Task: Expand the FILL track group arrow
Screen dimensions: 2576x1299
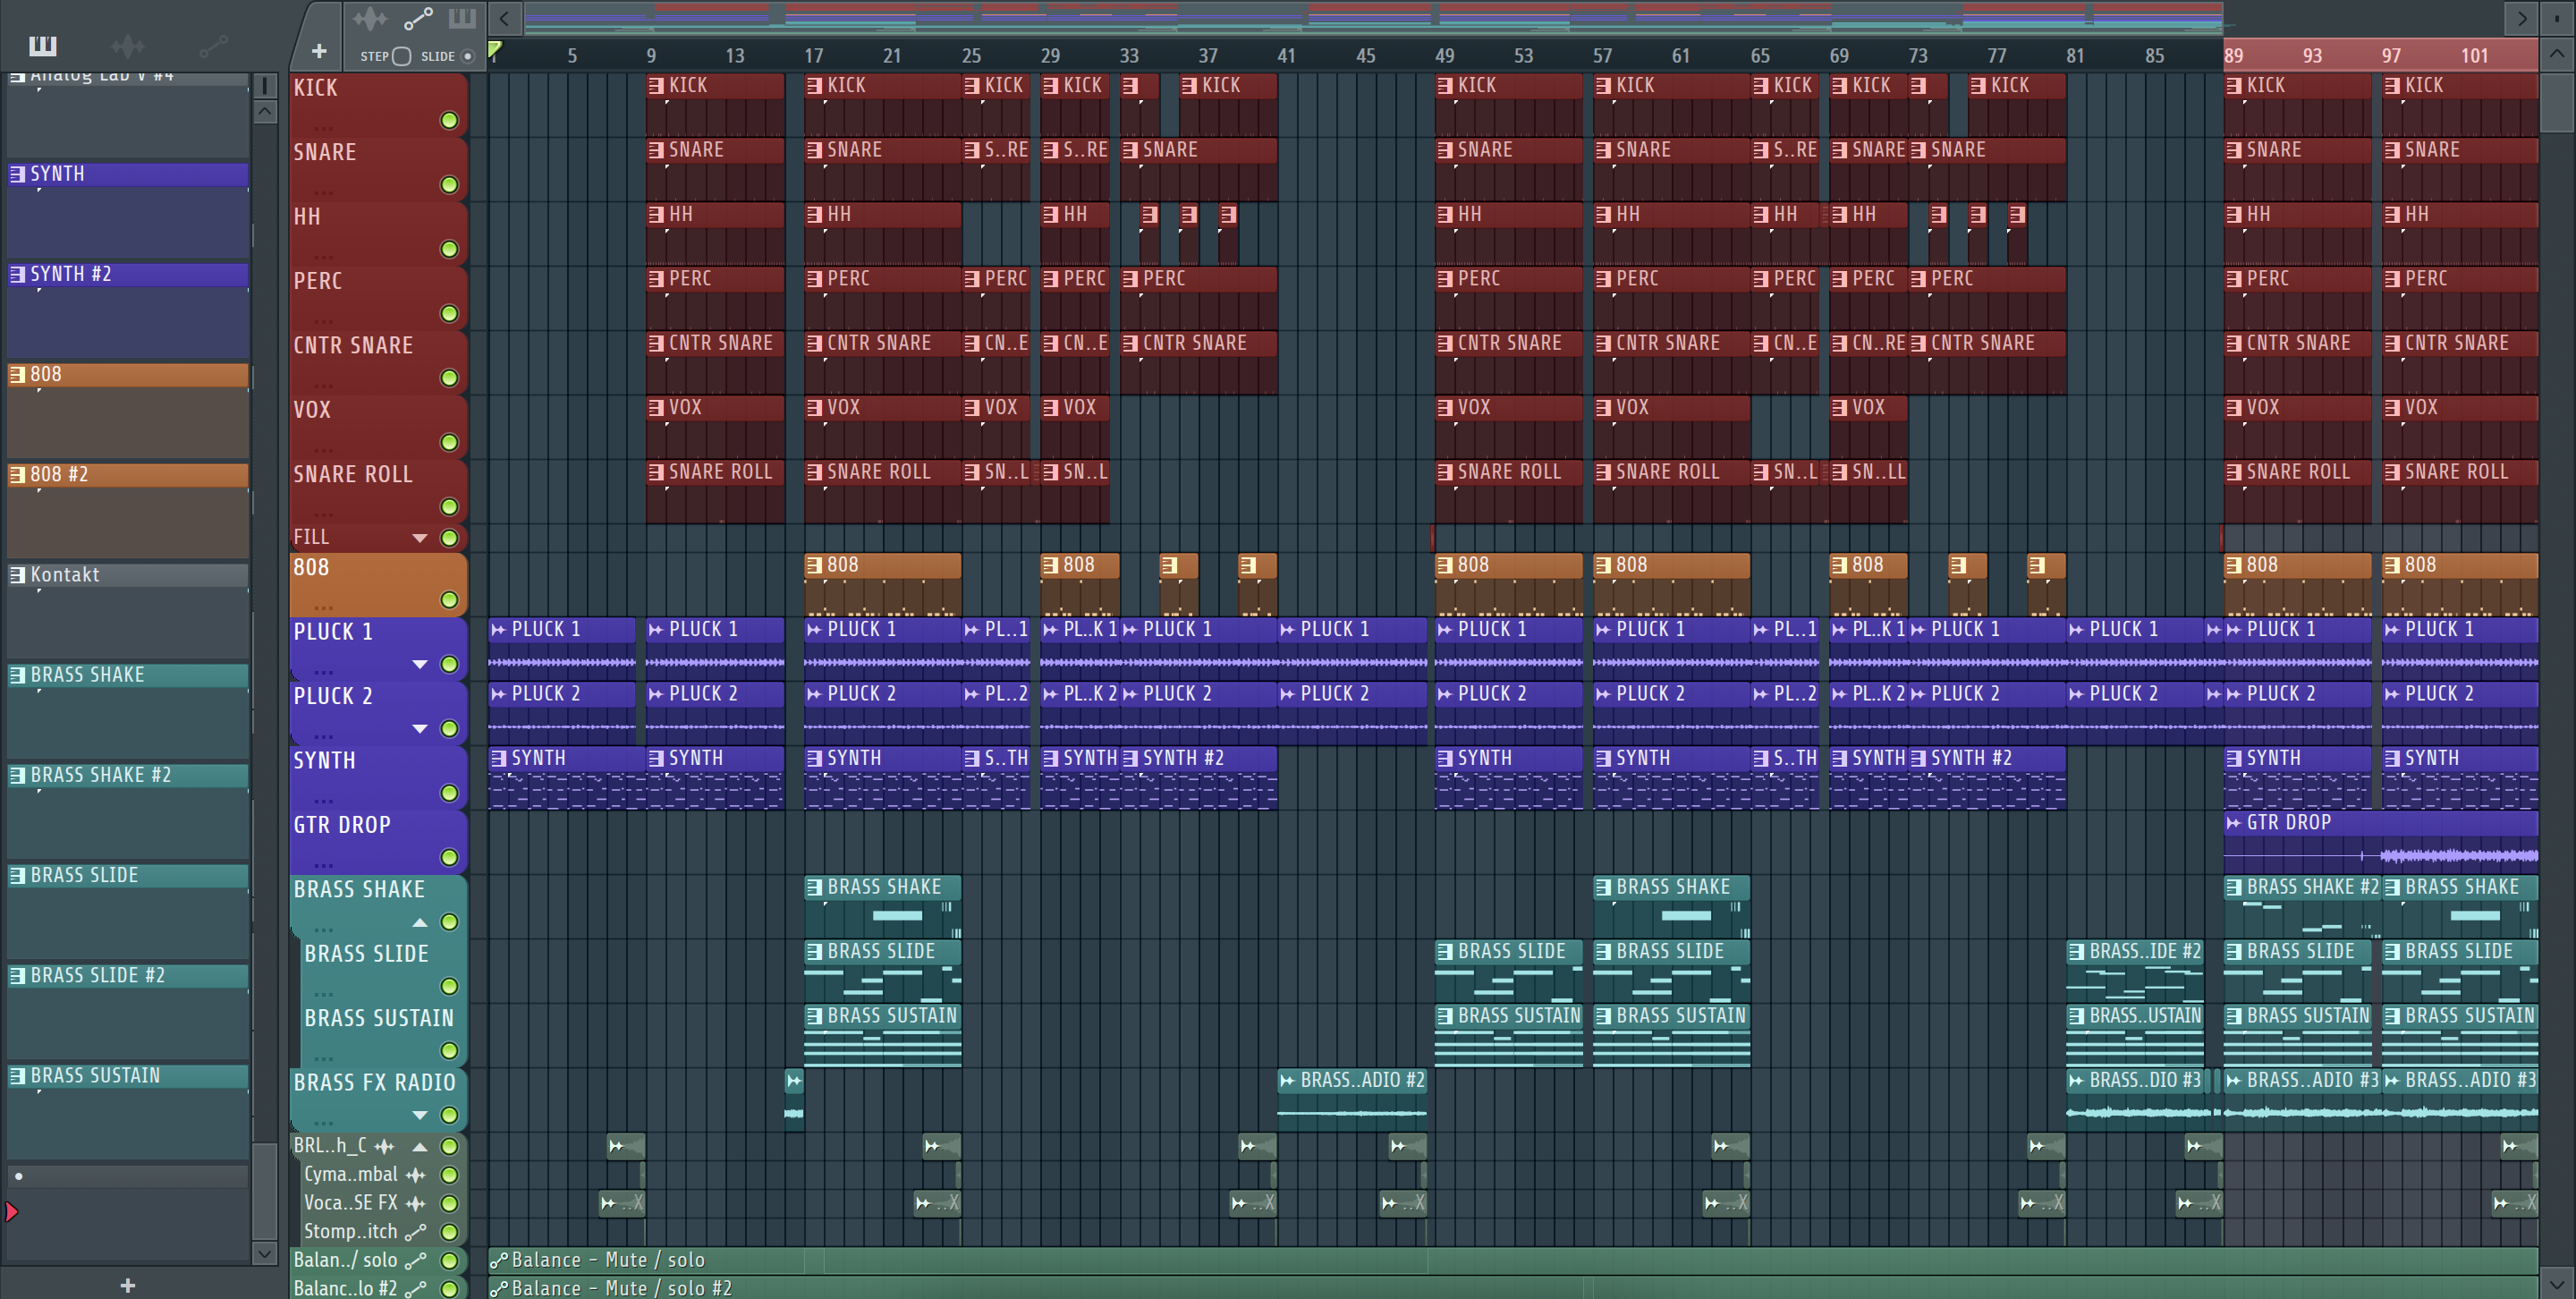Action: [420, 538]
